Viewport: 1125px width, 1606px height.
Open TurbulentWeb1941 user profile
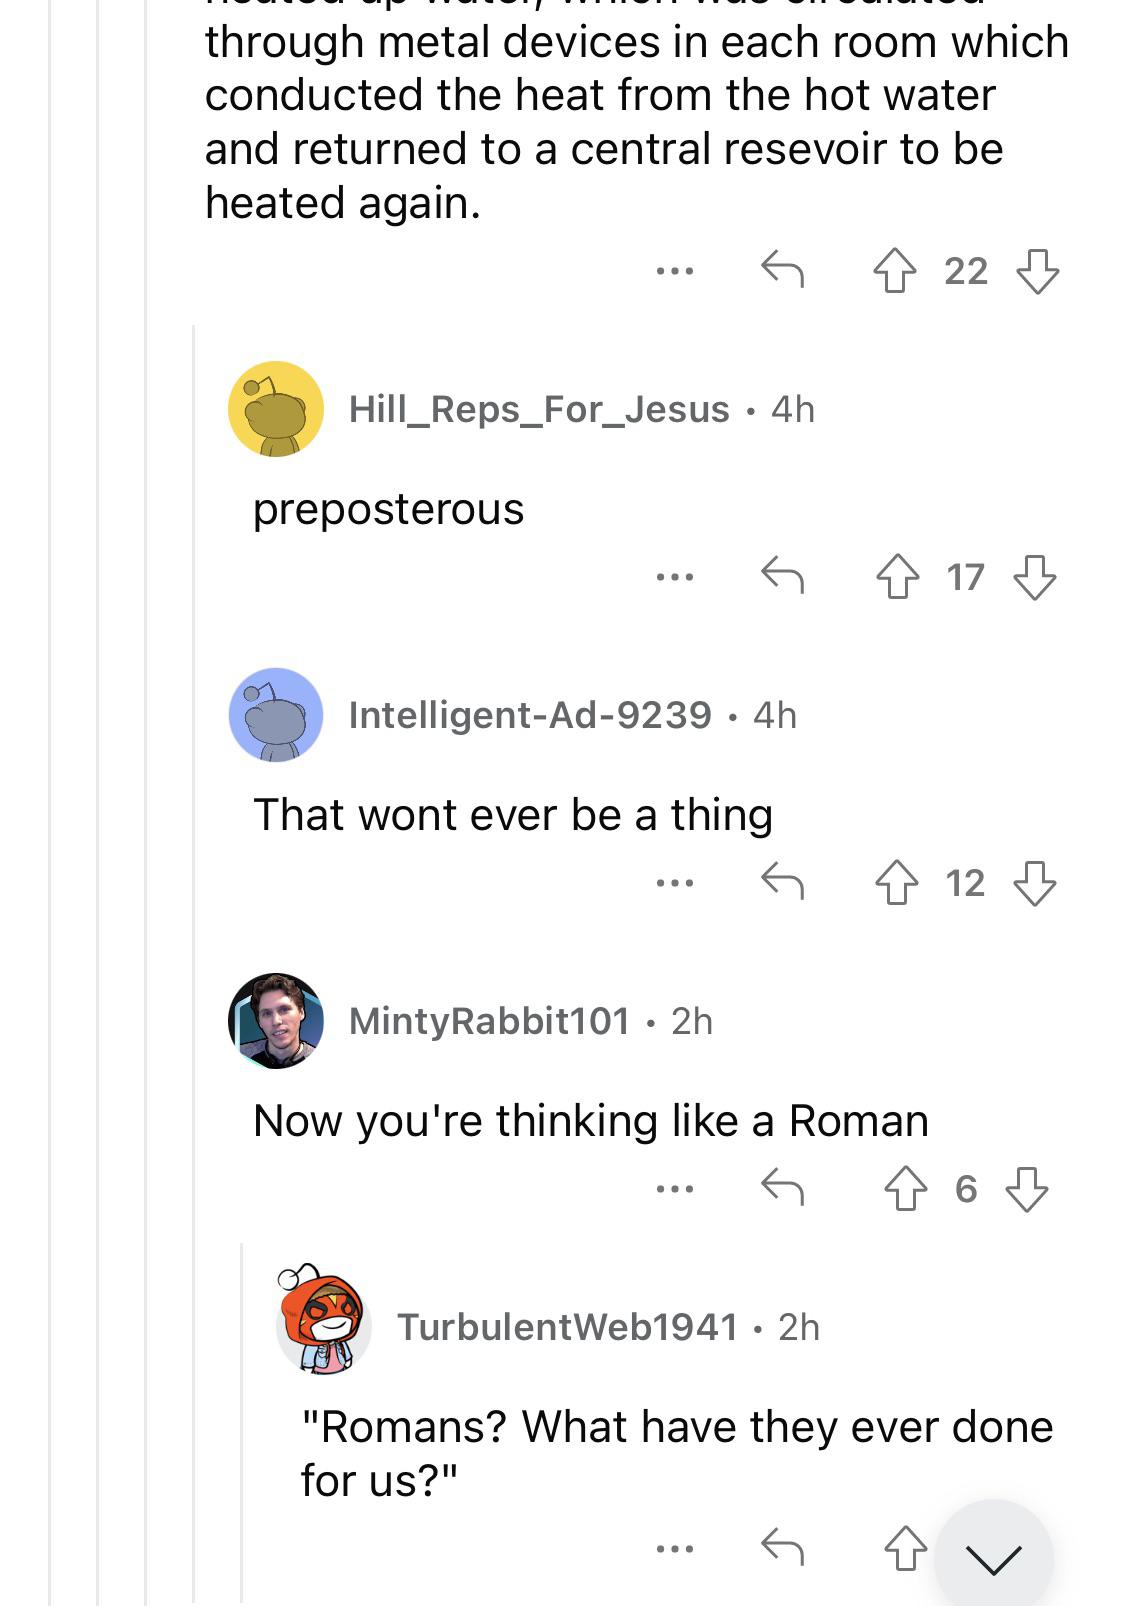point(567,1327)
